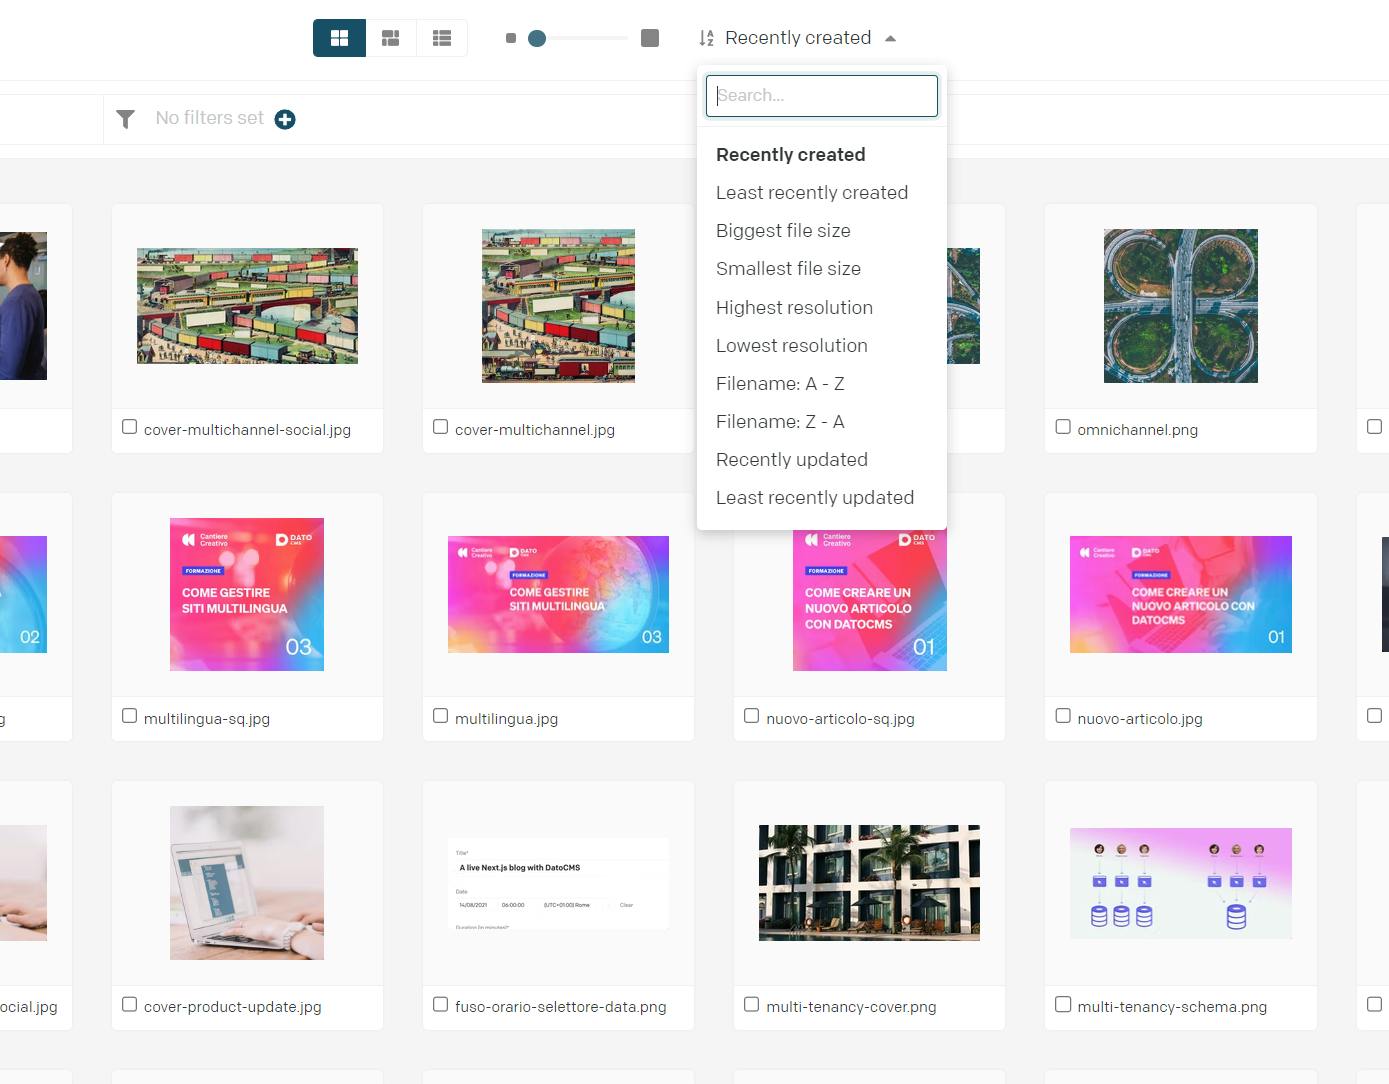Tick checkbox for cover-multichannel.jpg

(x=440, y=427)
